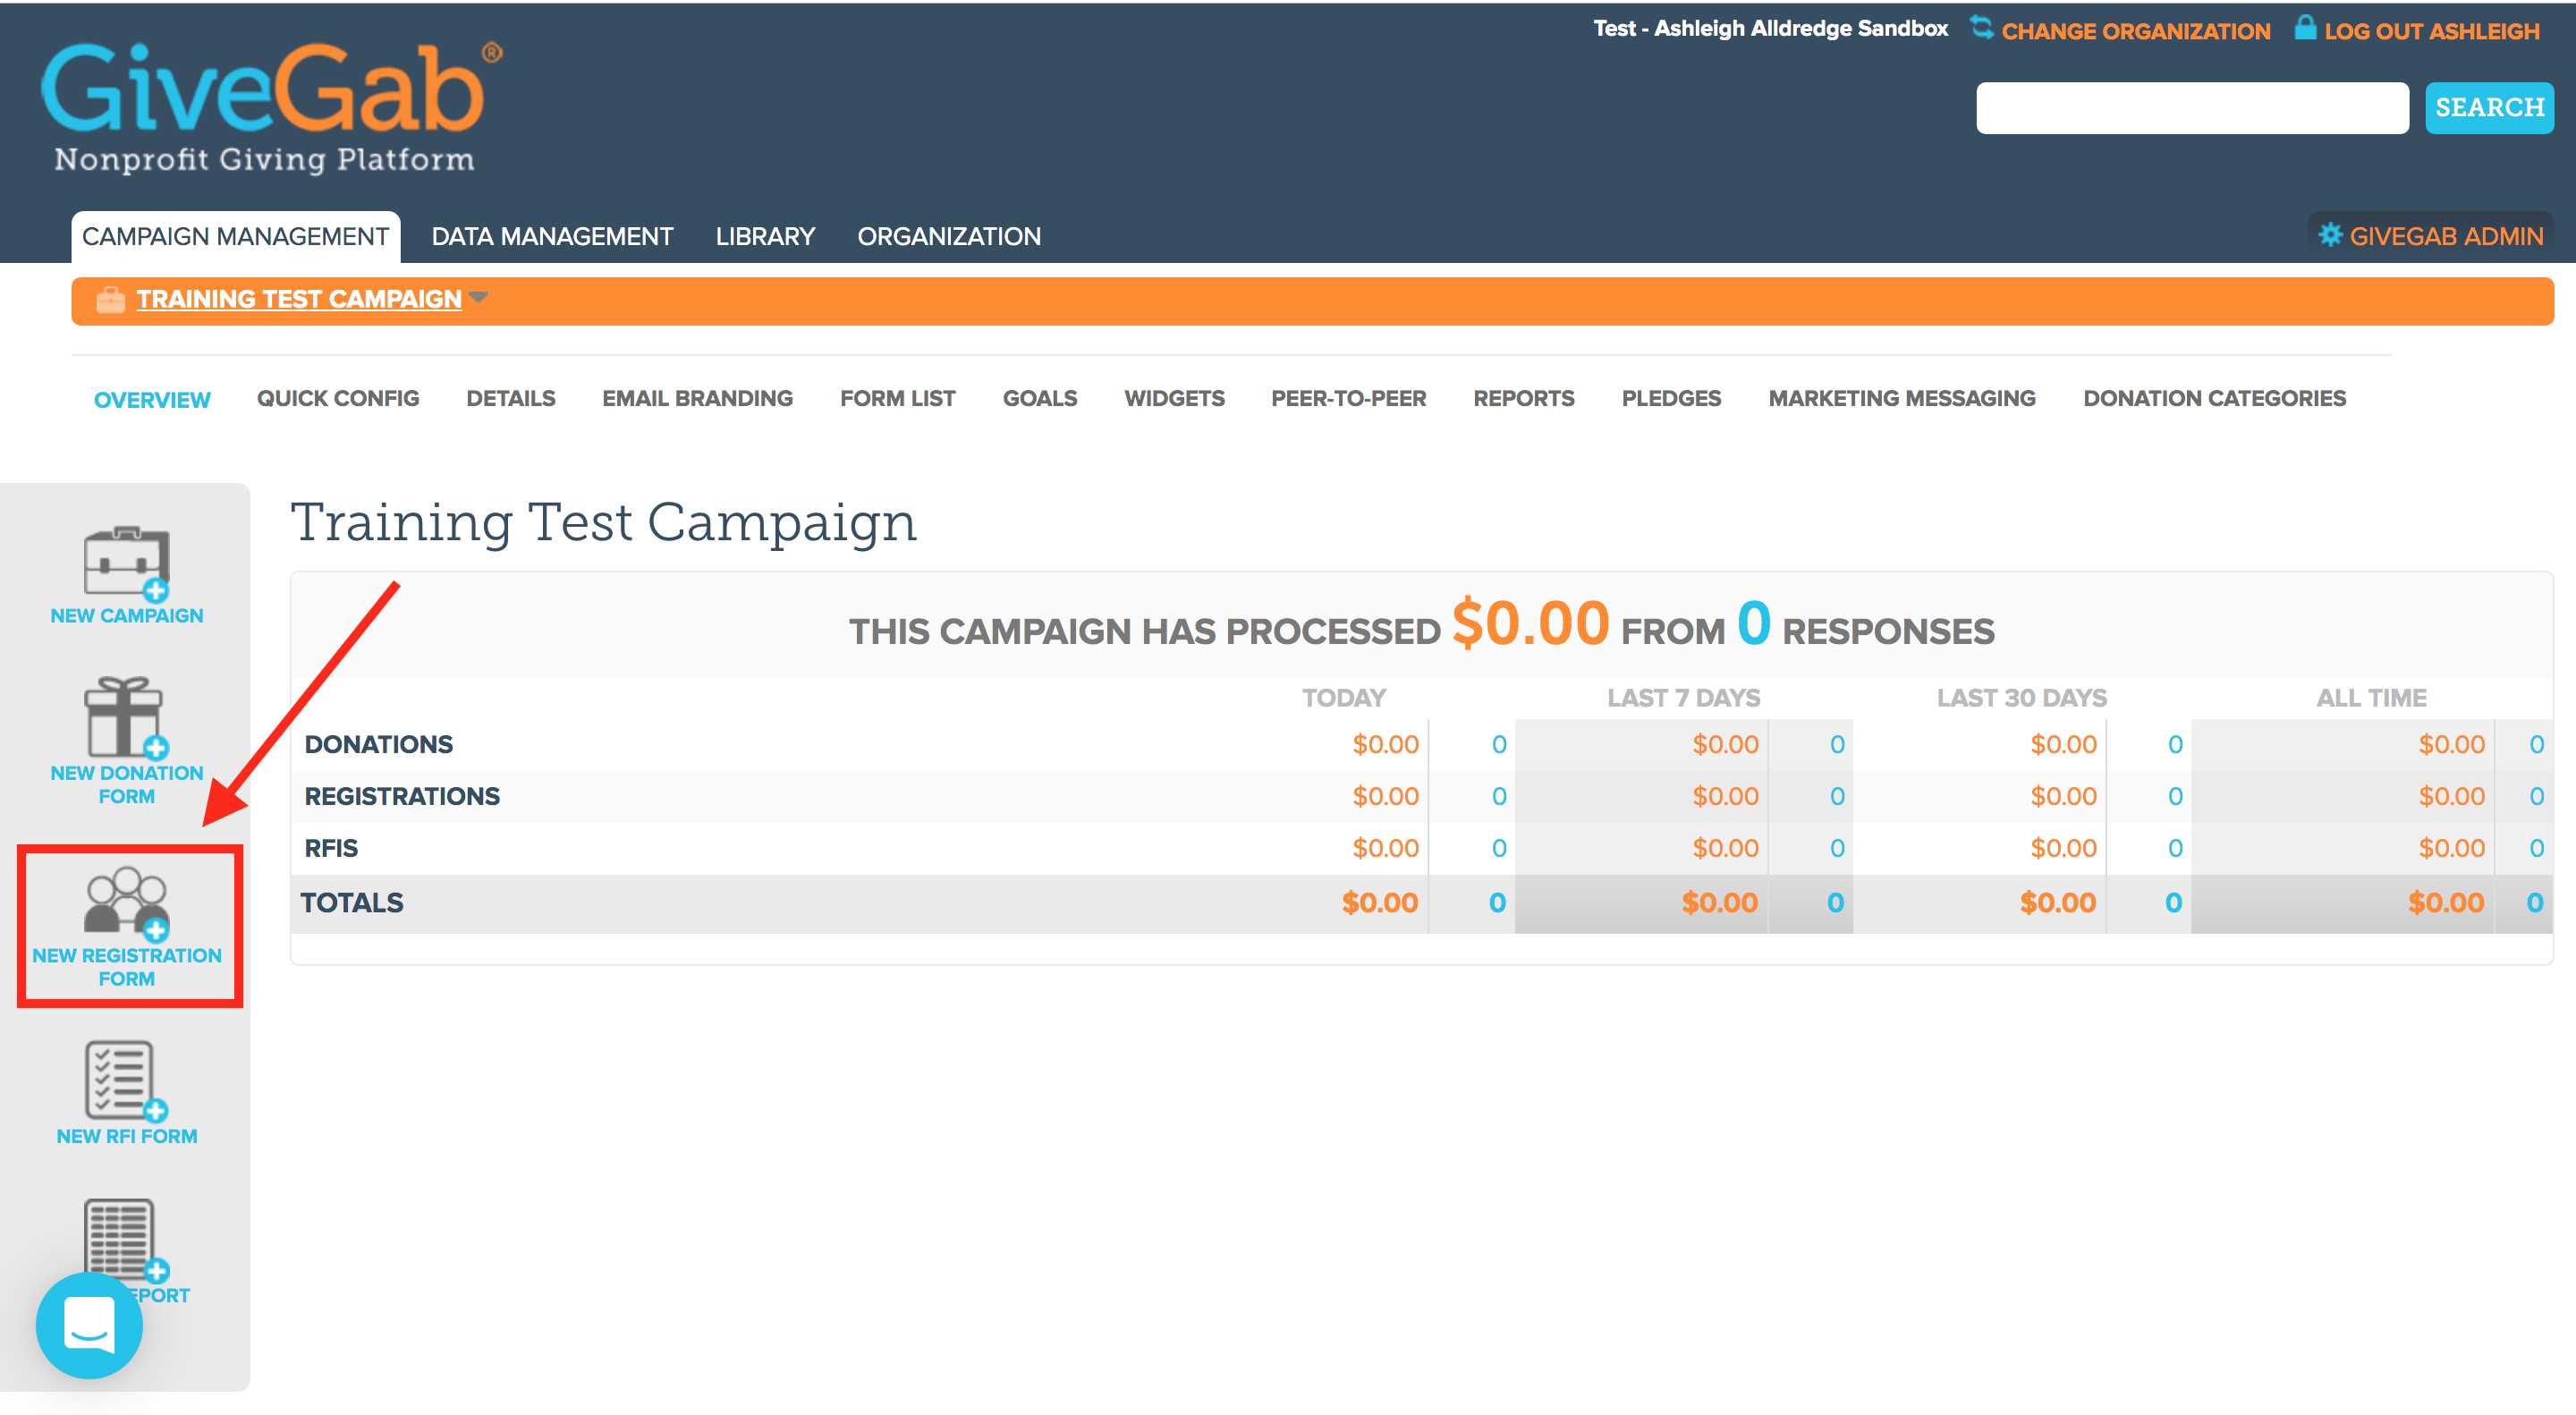The width and height of the screenshot is (2576, 1415).
Task: Click the Registrations Last 7 Days $0.00 amount
Action: pos(1725,797)
